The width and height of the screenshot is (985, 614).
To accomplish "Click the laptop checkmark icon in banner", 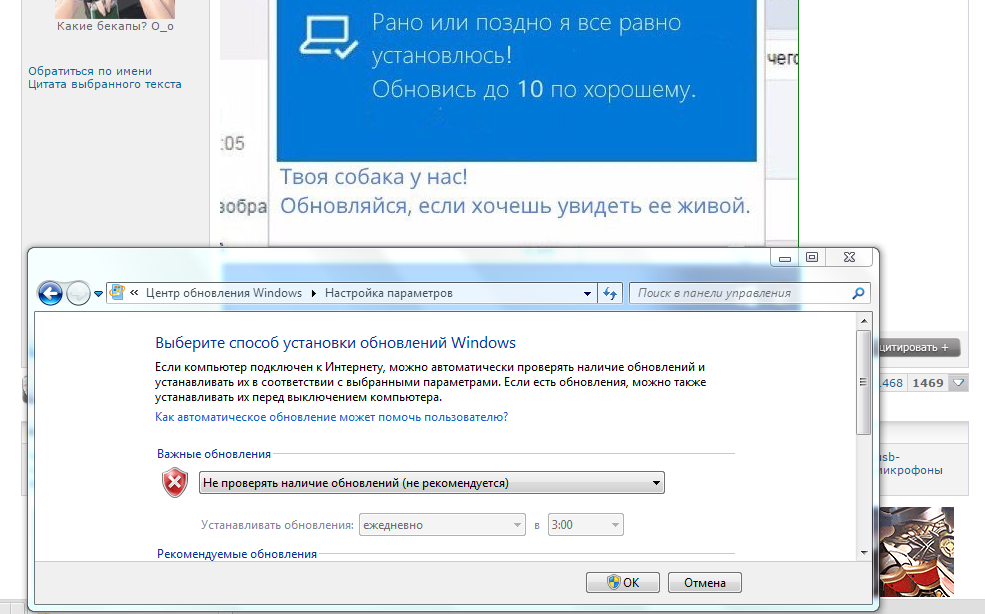I will pyautogui.click(x=329, y=38).
